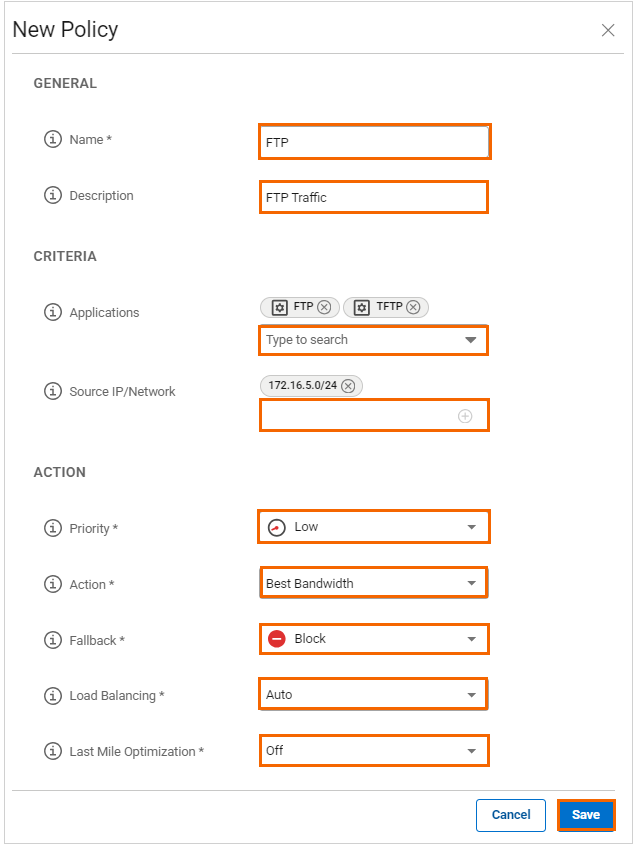Expand the Last Mile Optimization dropdown
This screenshot has width=636, height=847.
[374, 751]
